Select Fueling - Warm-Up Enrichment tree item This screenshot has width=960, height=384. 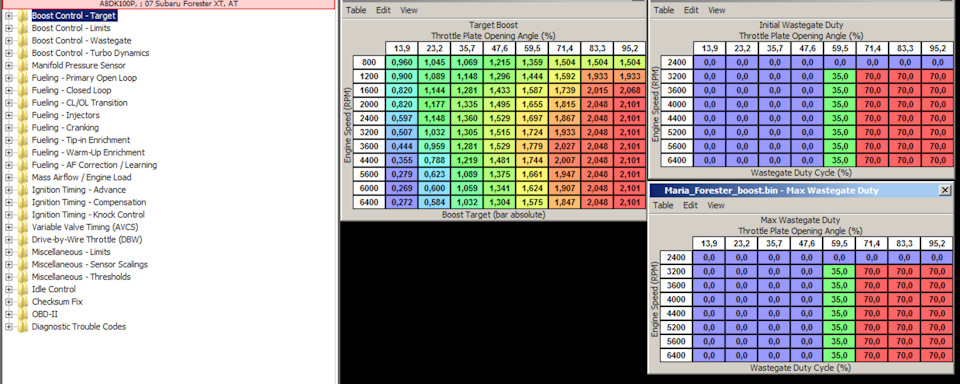point(88,152)
